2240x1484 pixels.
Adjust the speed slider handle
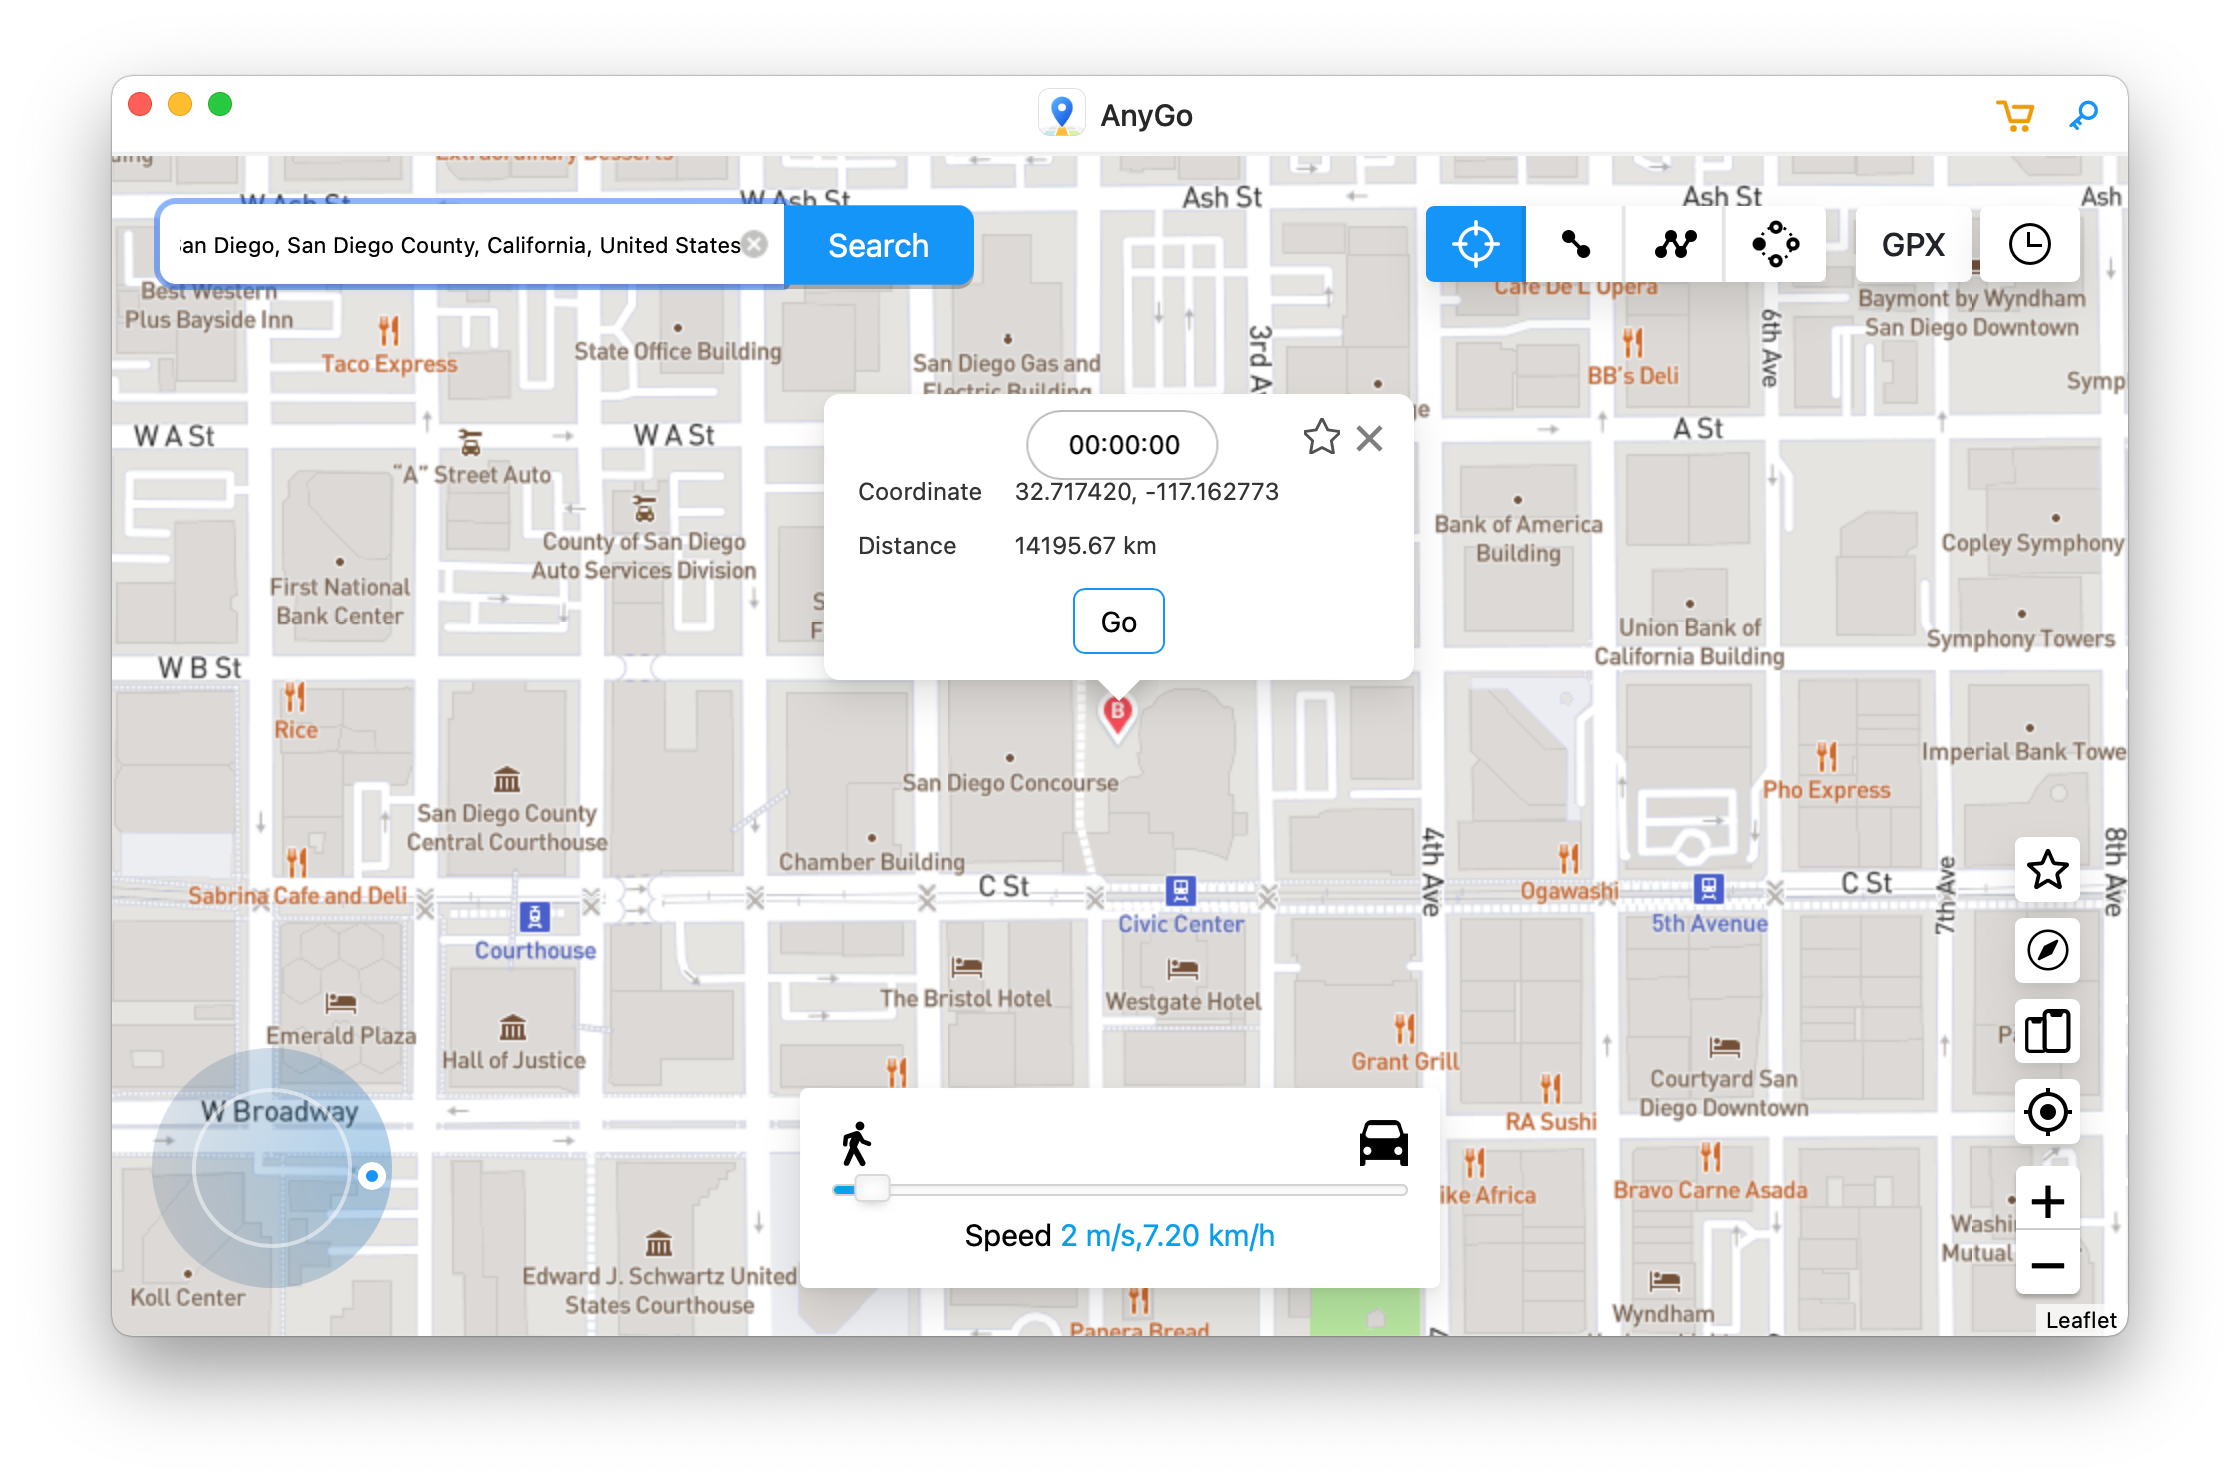[x=872, y=1188]
